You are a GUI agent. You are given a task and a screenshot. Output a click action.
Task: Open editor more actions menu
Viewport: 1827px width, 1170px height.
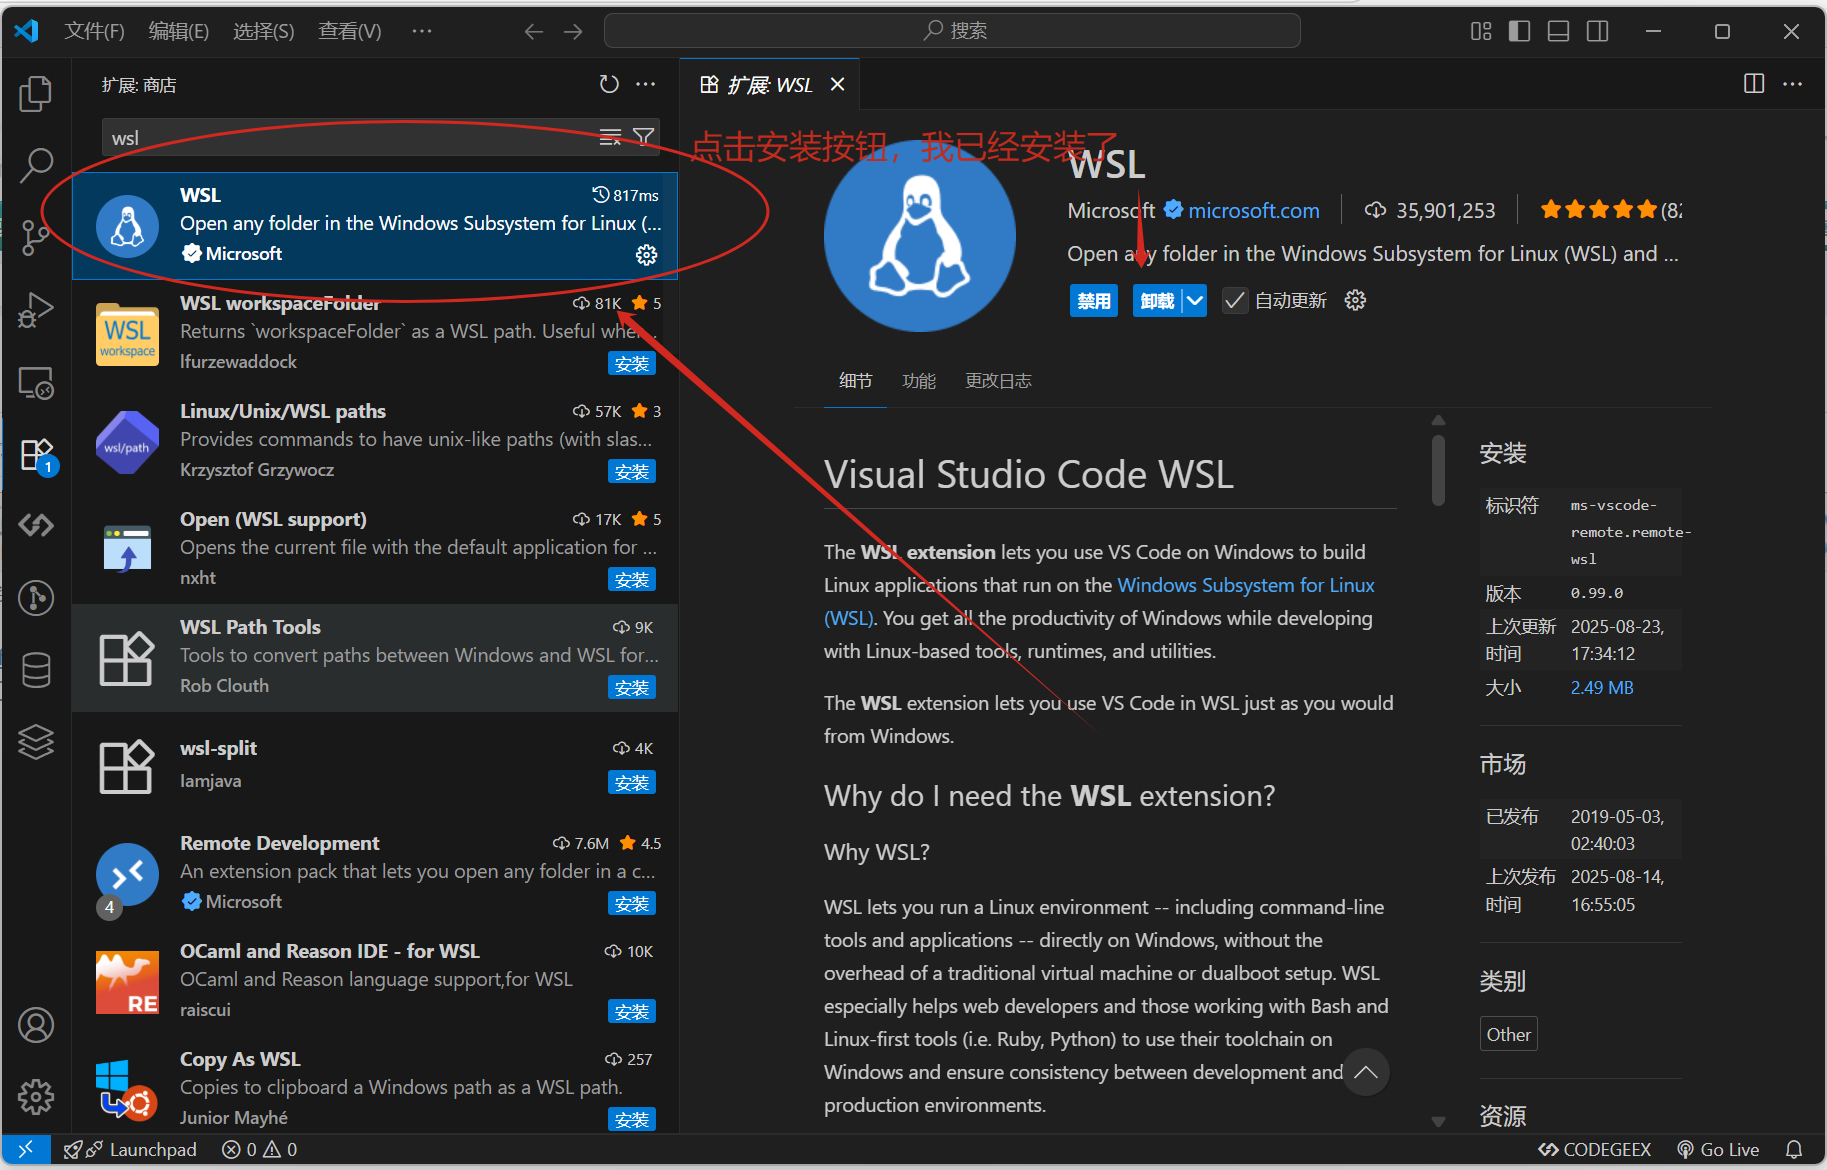1792,84
